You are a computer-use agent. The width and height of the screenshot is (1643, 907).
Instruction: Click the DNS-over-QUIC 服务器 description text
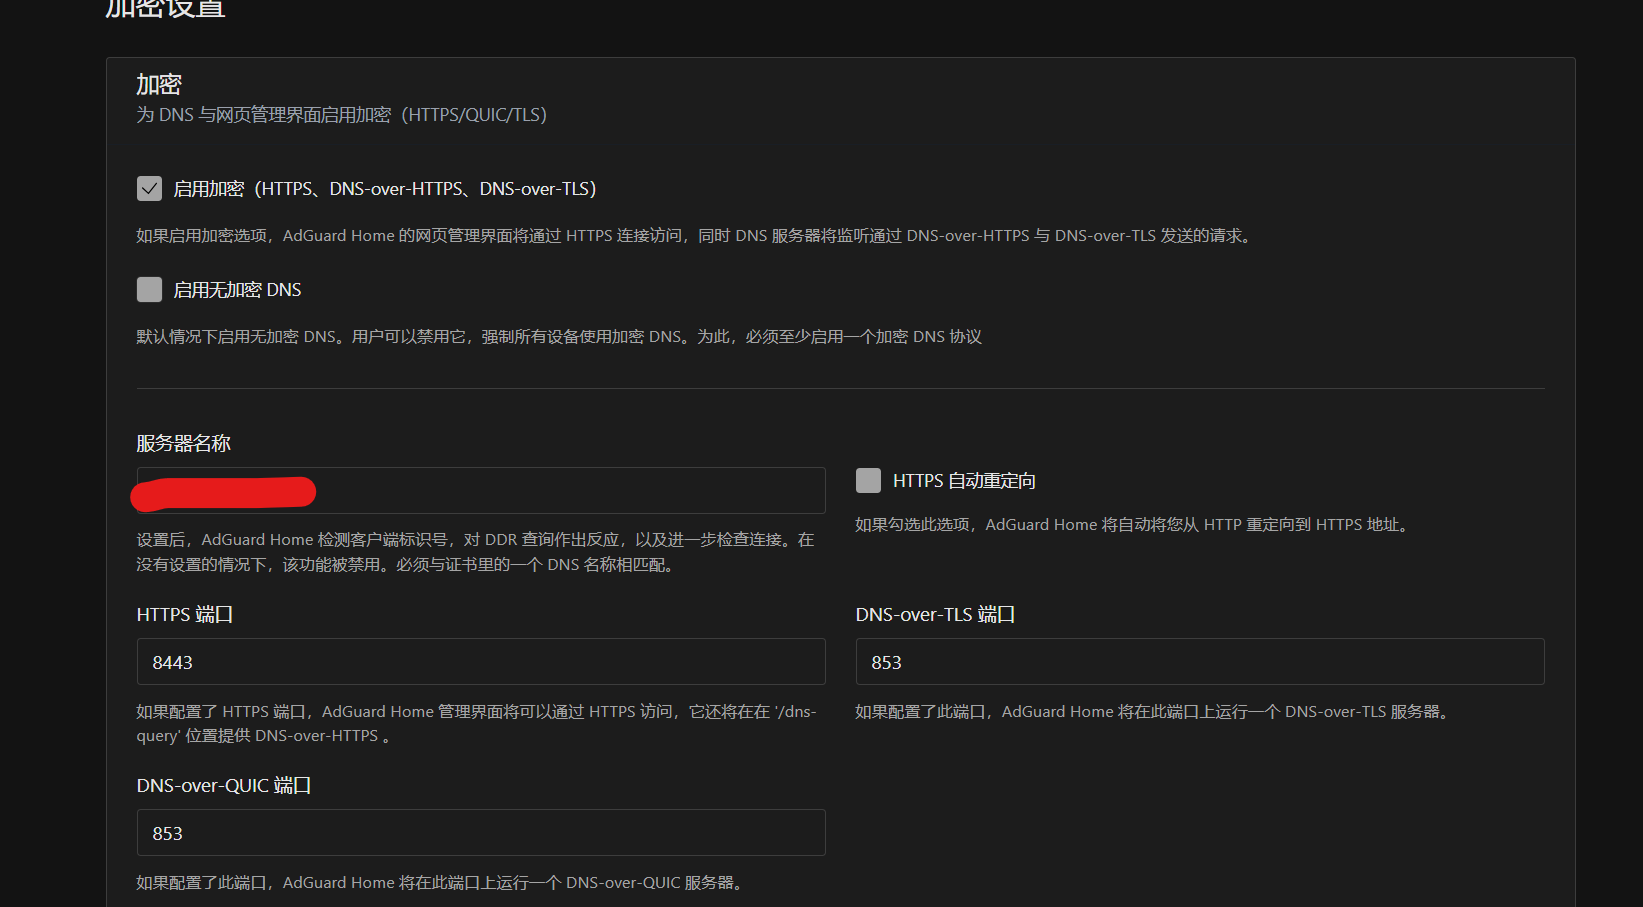[x=442, y=883]
